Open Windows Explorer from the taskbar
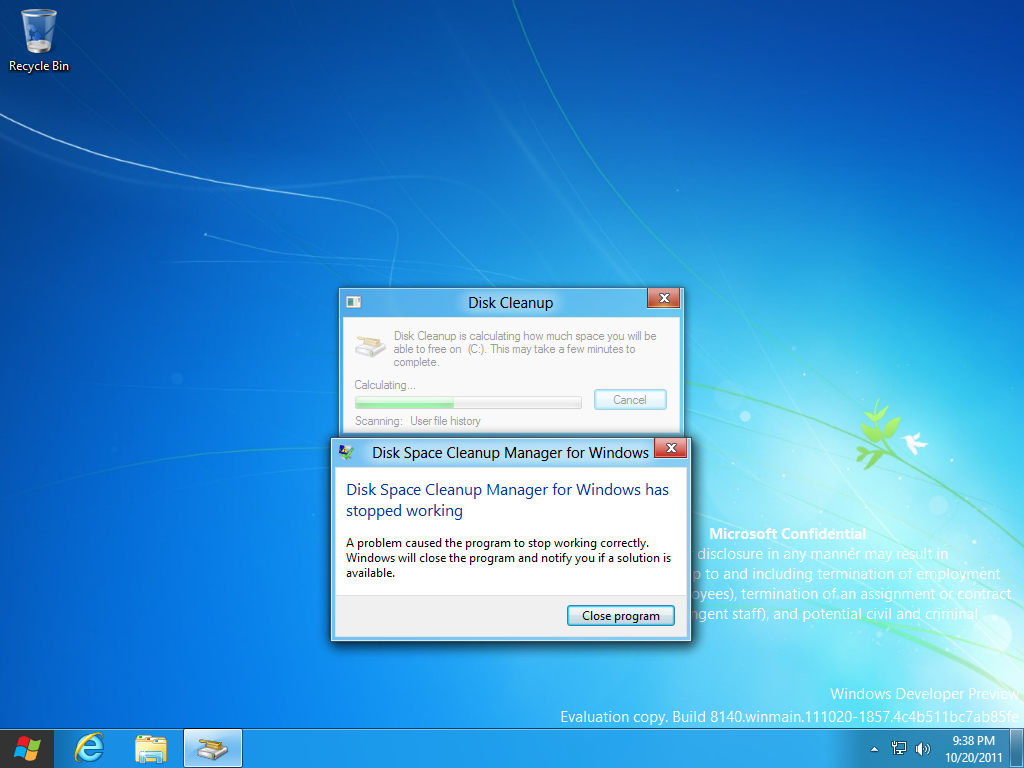The image size is (1024, 768). point(151,748)
